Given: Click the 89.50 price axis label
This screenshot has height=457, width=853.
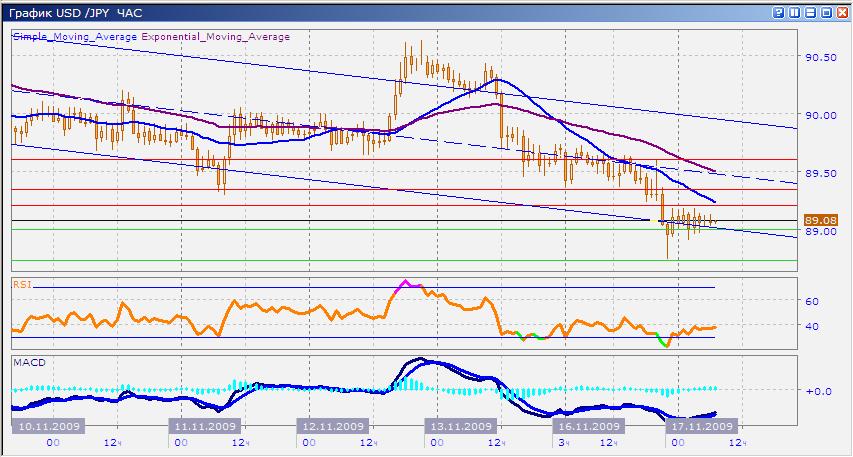Looking at the screenshot, I should point(820,173).
